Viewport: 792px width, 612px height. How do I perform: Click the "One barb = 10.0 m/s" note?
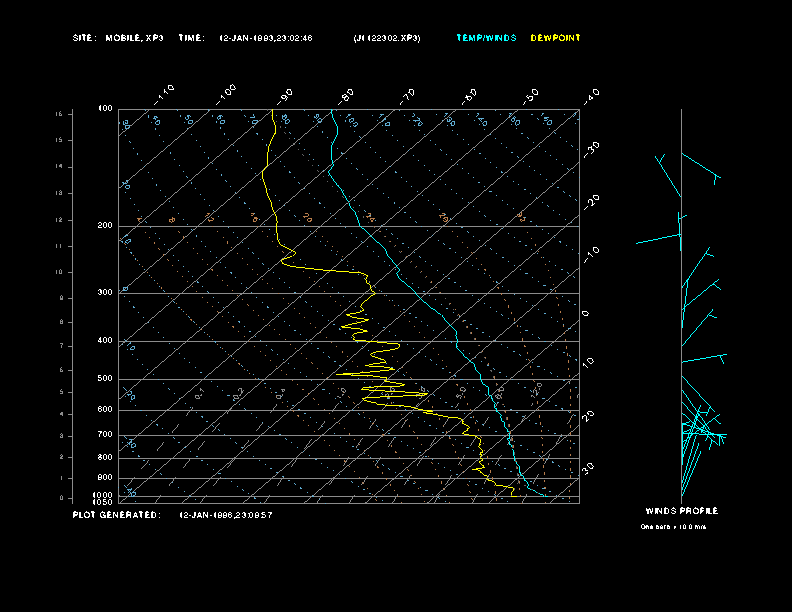click(673, 527)
